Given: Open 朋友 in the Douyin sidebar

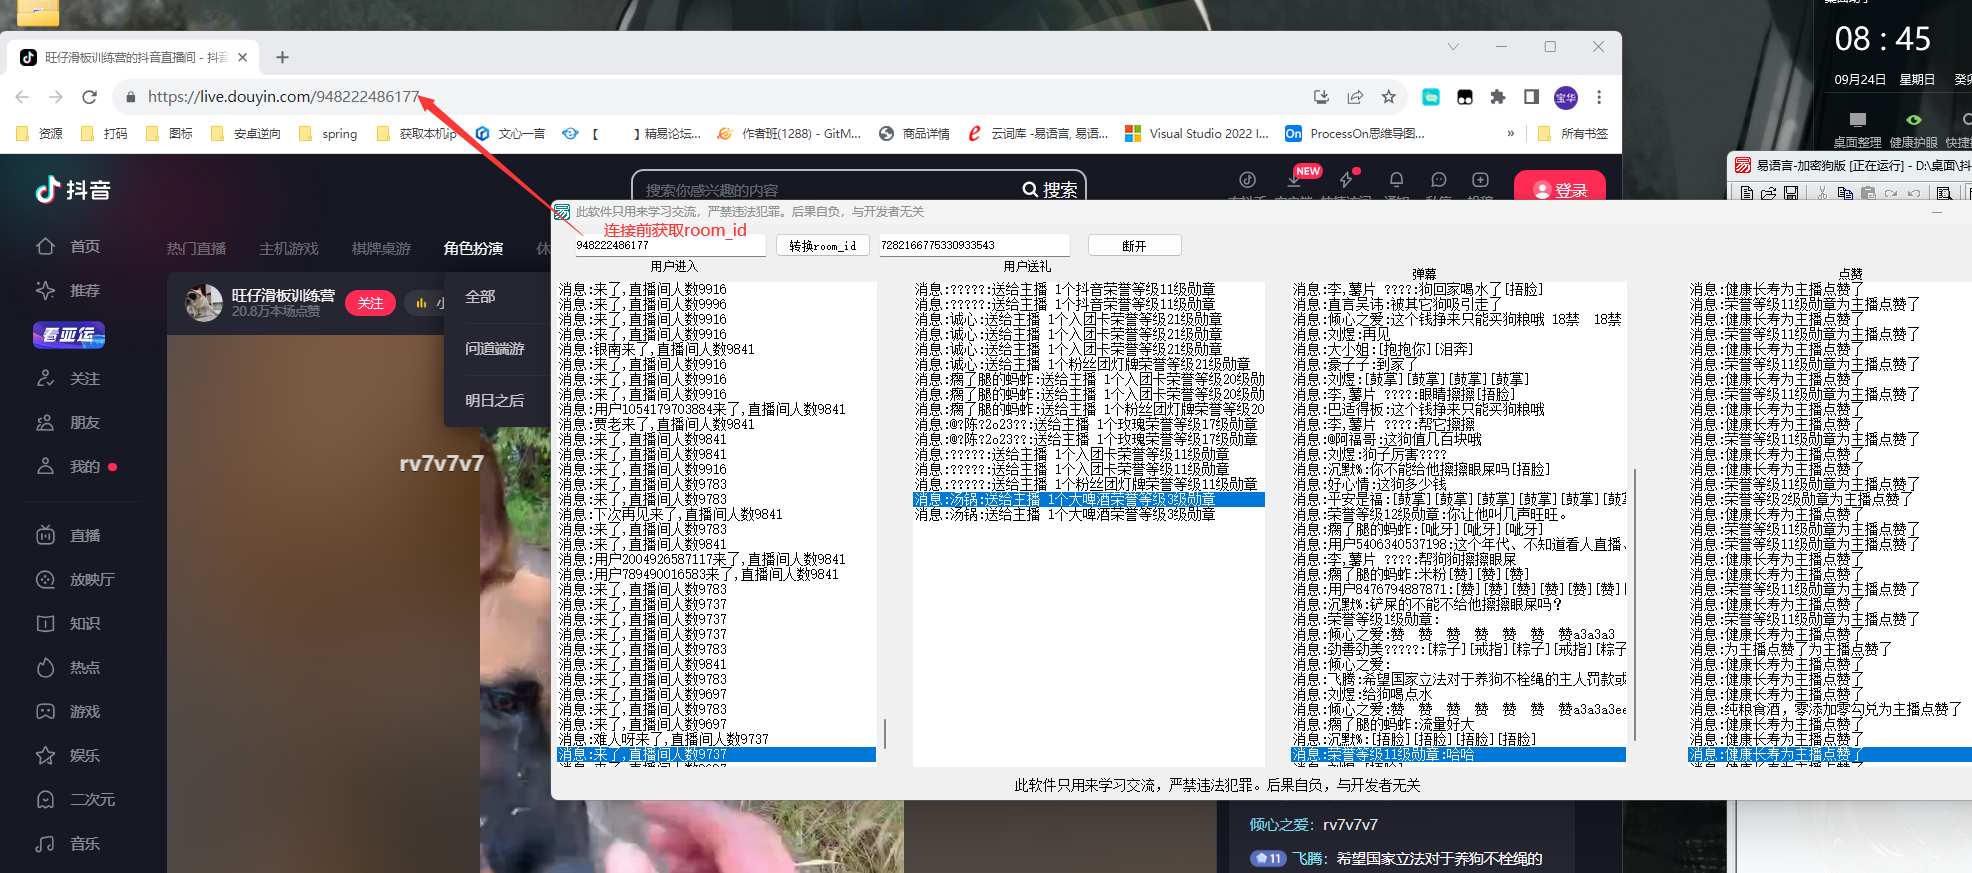Looking at the screenshot, I should pos(68,422).
